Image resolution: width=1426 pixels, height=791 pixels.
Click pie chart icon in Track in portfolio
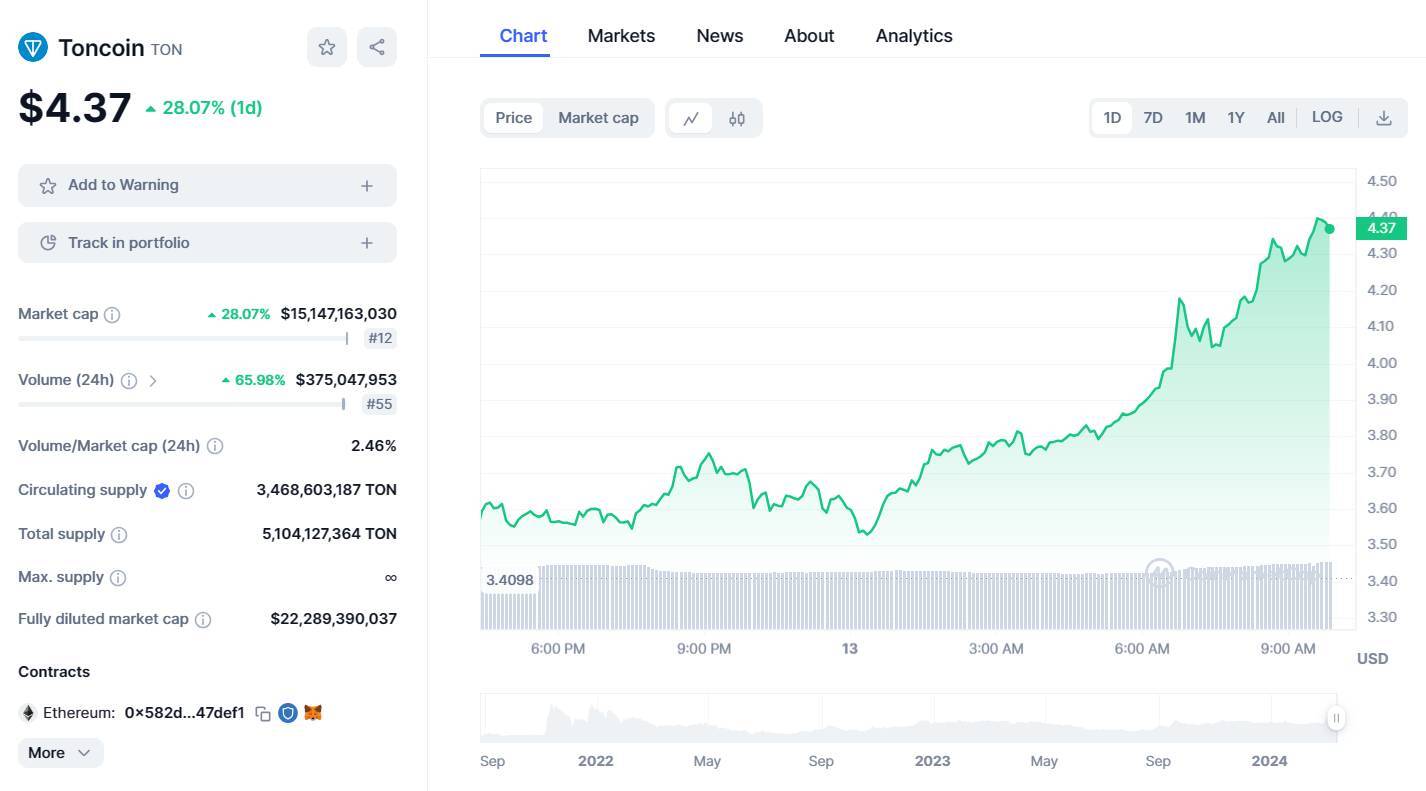tap(47, 243)
